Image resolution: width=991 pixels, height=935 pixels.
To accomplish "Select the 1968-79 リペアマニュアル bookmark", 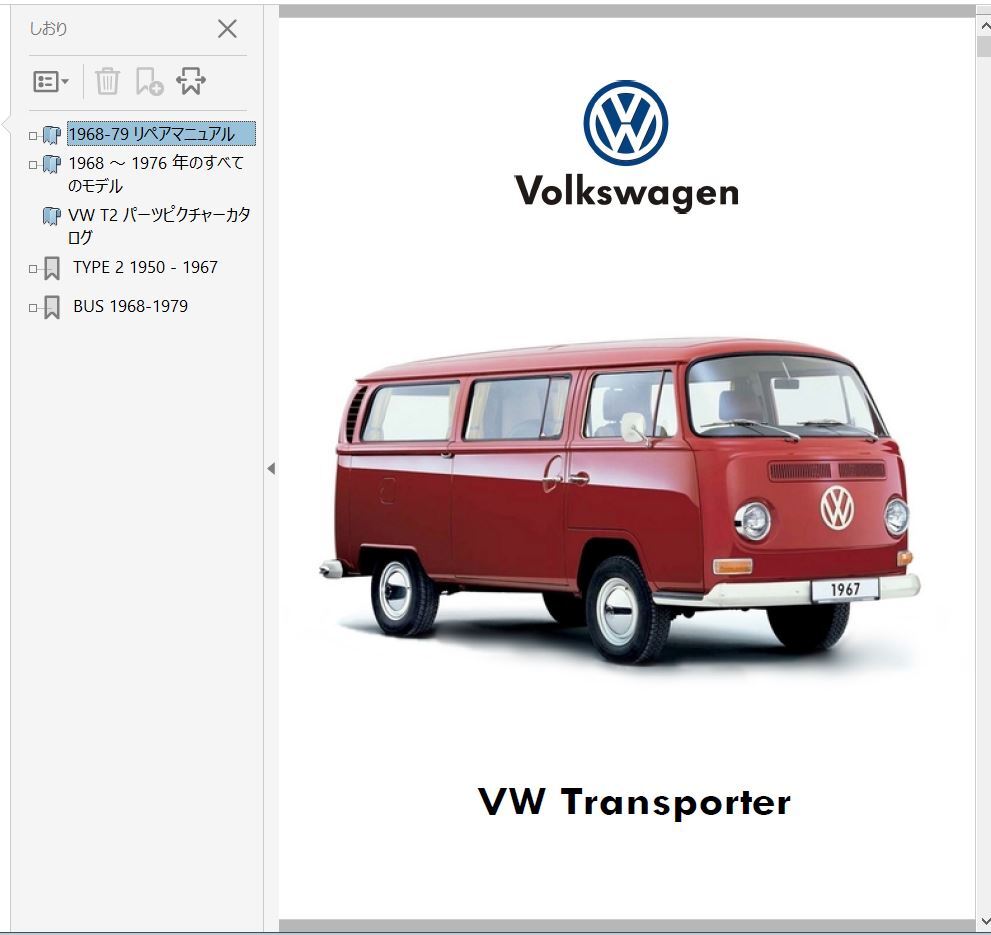I will (x=161, y=134).
